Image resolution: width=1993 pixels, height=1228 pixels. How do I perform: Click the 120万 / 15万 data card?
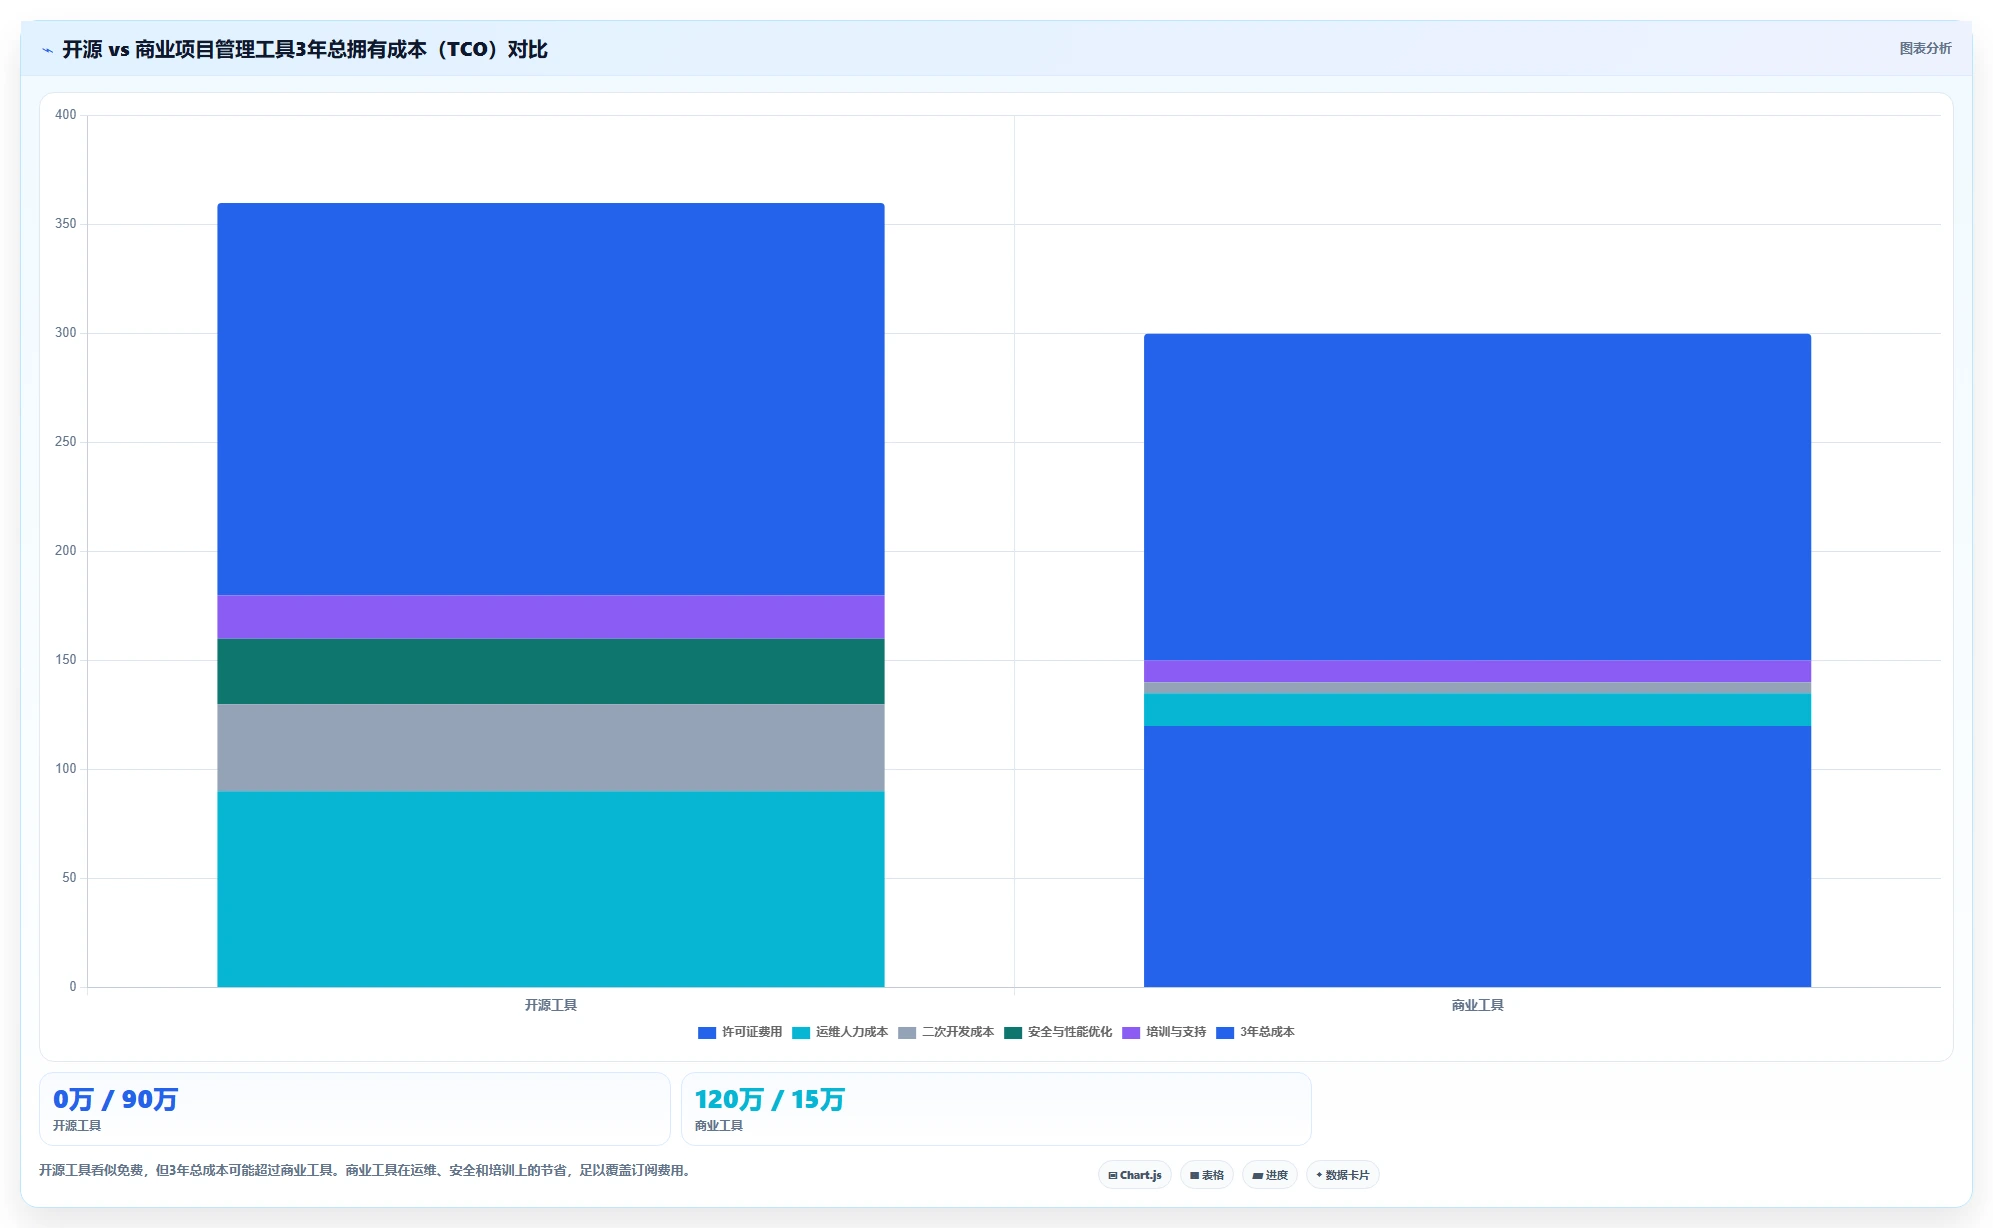[996, 1109]
